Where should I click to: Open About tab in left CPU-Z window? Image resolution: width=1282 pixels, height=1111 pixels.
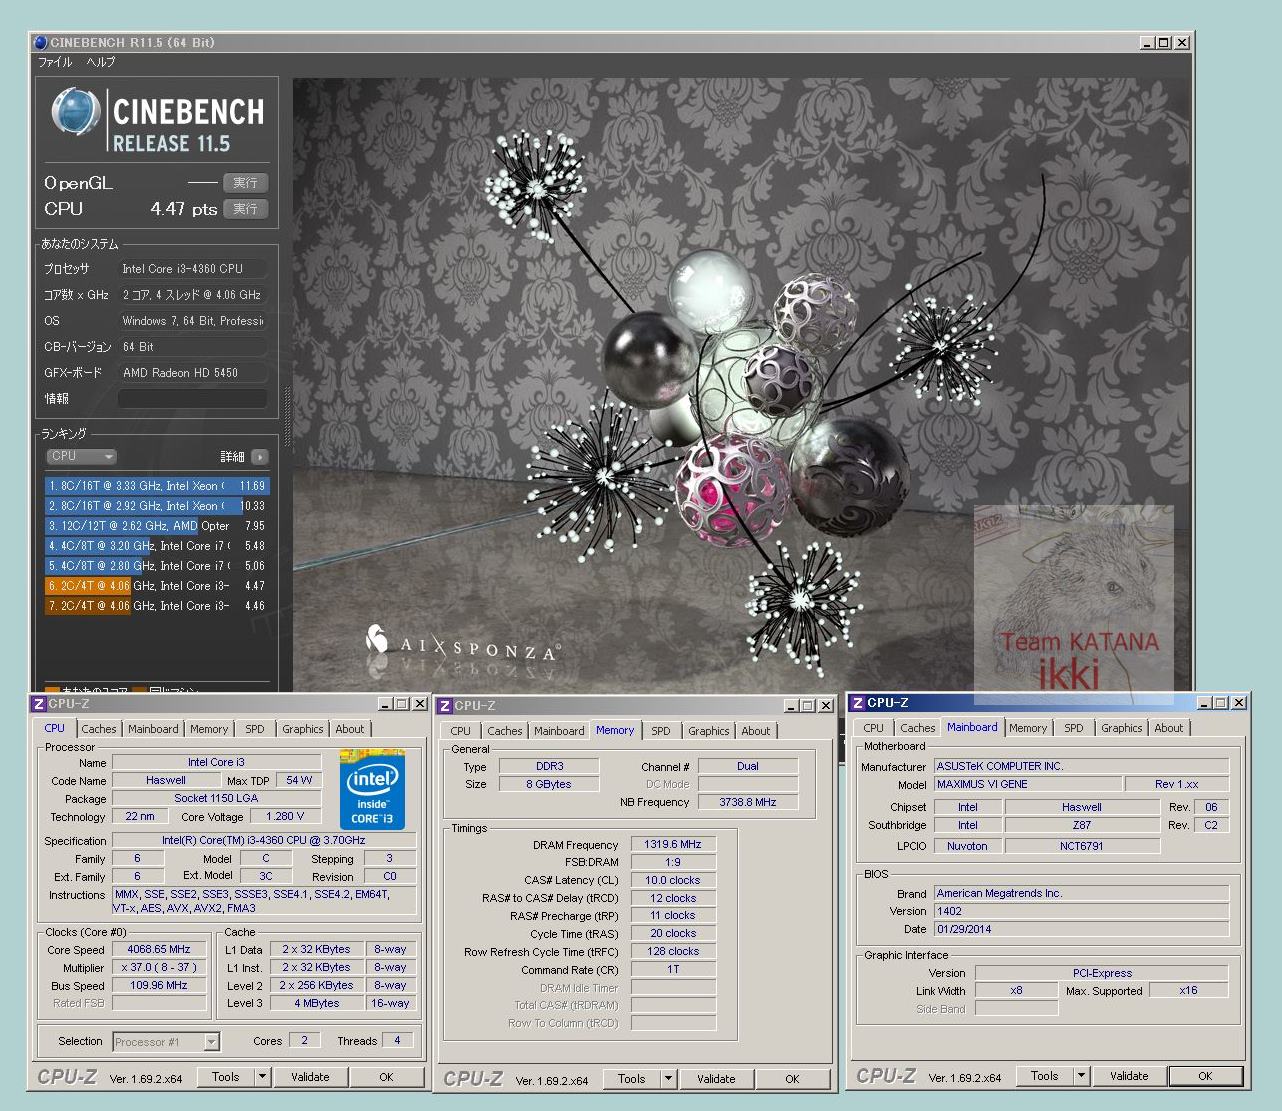click(350, 729)
